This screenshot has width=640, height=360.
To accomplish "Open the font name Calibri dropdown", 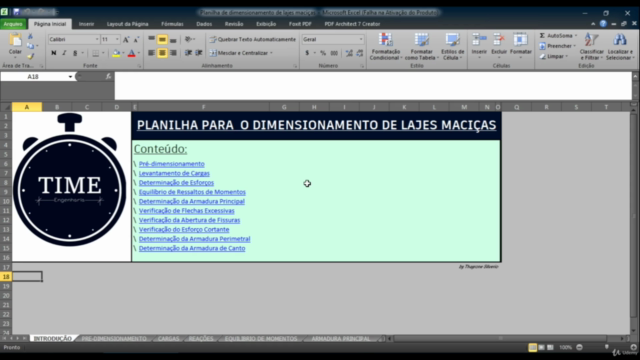I will [x=97, y=39].
